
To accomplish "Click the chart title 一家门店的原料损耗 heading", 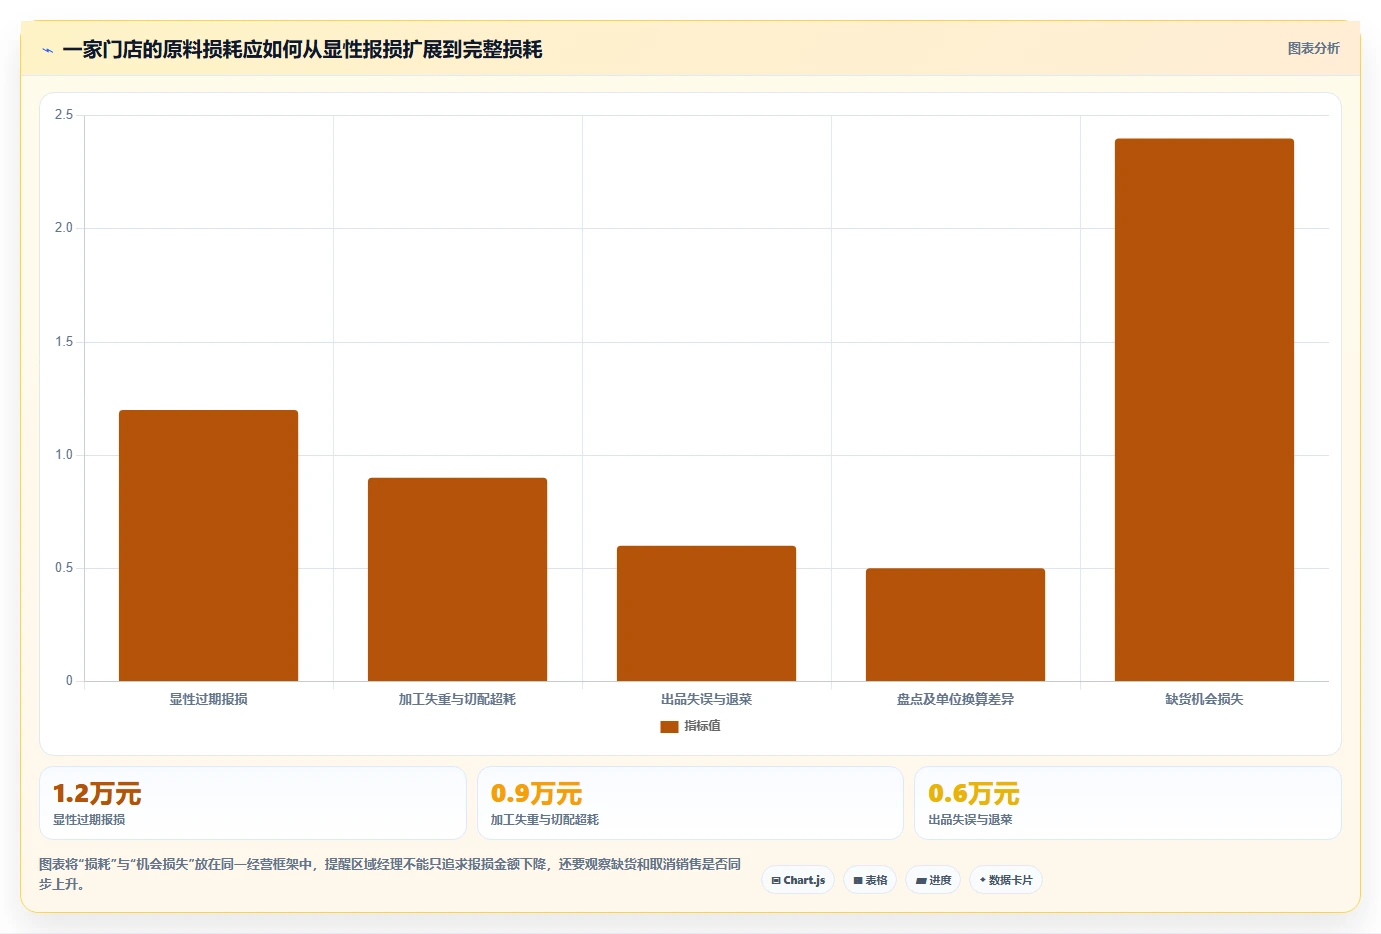I will click(x=302, y=49).
